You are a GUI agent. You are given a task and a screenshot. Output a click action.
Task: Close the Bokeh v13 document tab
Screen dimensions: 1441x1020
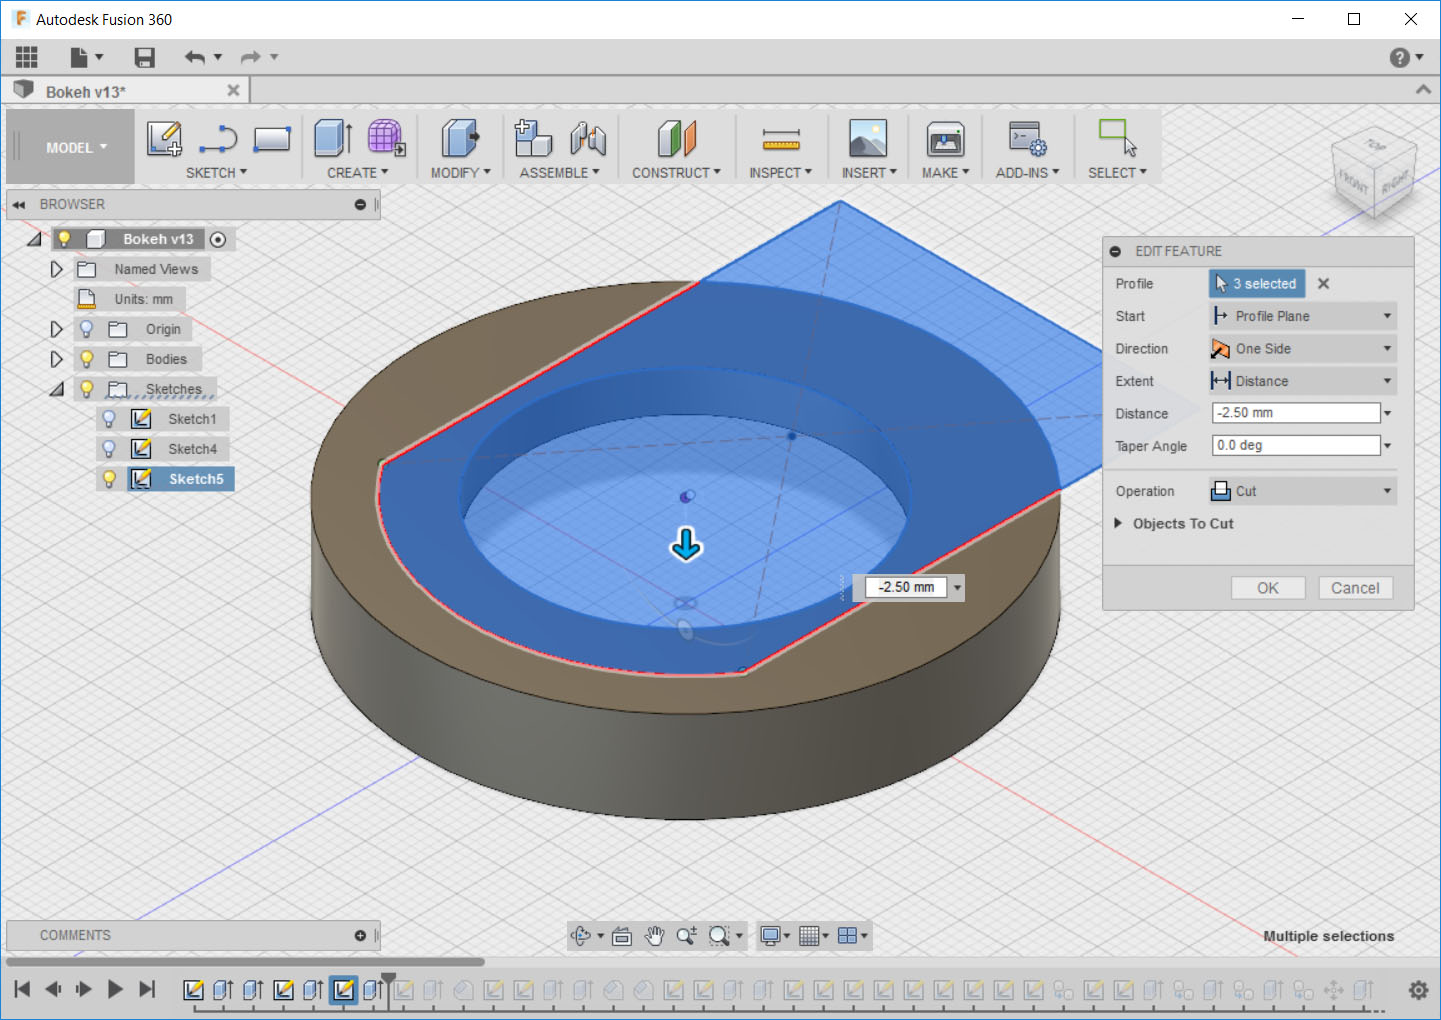233,90
